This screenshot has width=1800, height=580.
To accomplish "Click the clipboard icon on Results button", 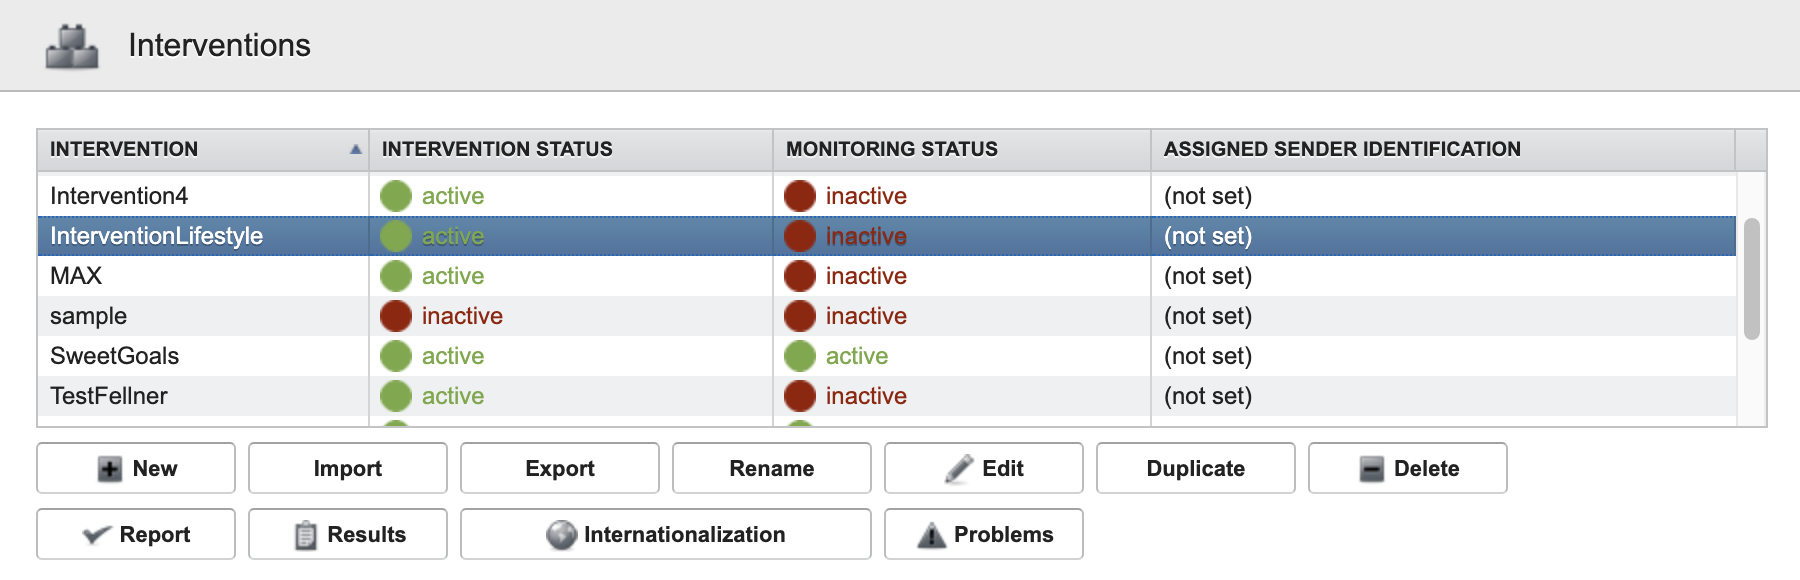I will tap(306, 535).
